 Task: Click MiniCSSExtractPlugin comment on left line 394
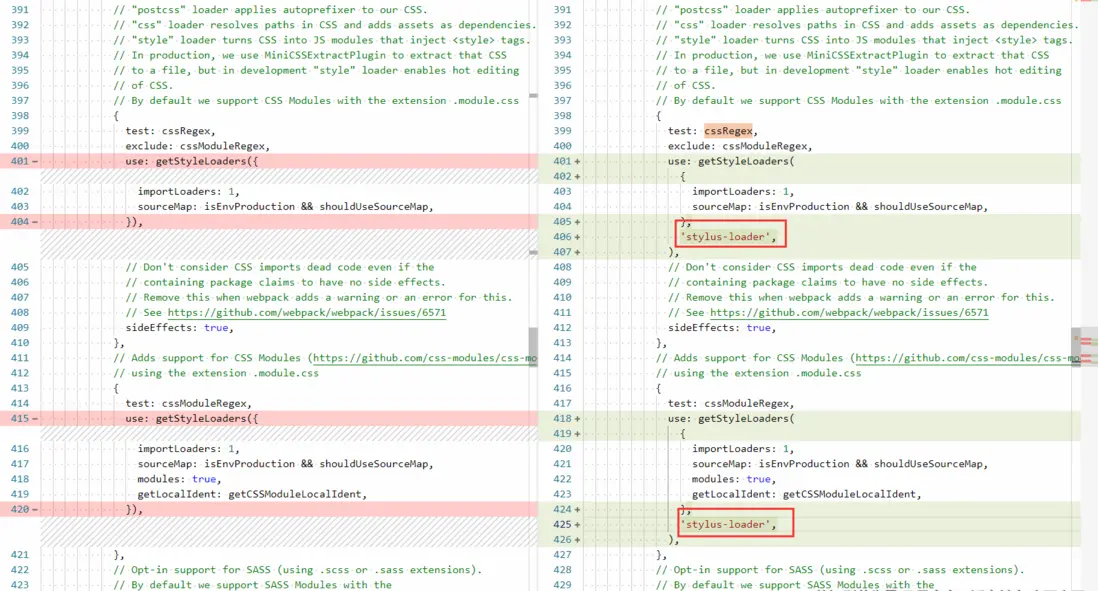pos(310,55)
